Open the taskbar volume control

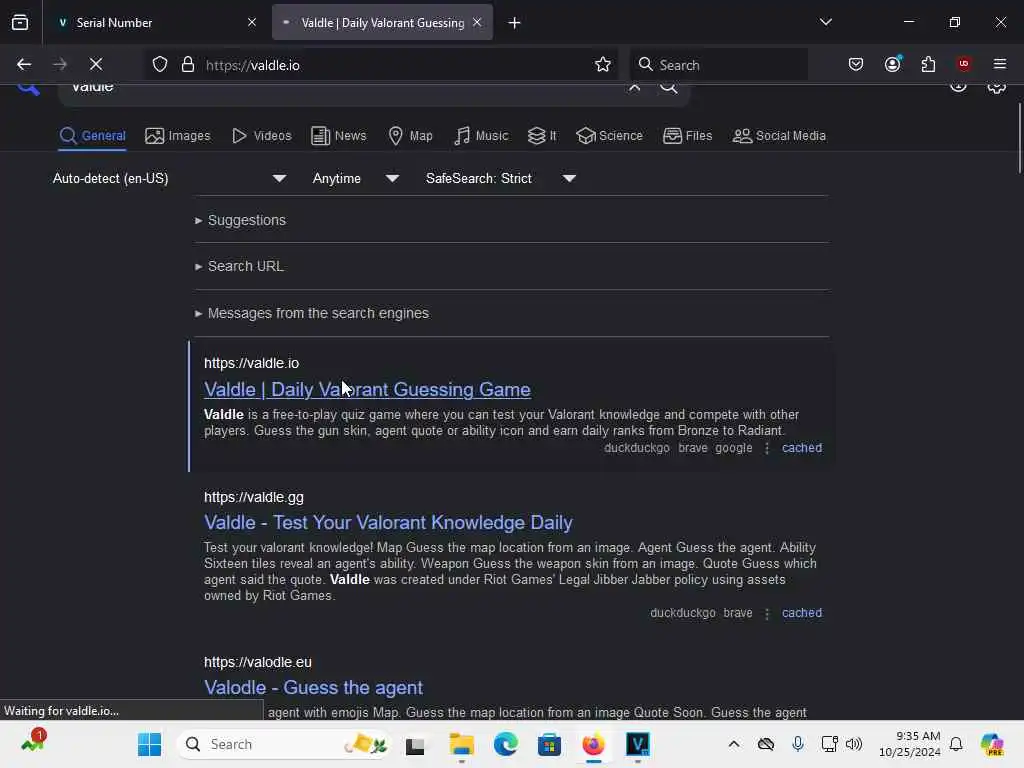point(854,744)
